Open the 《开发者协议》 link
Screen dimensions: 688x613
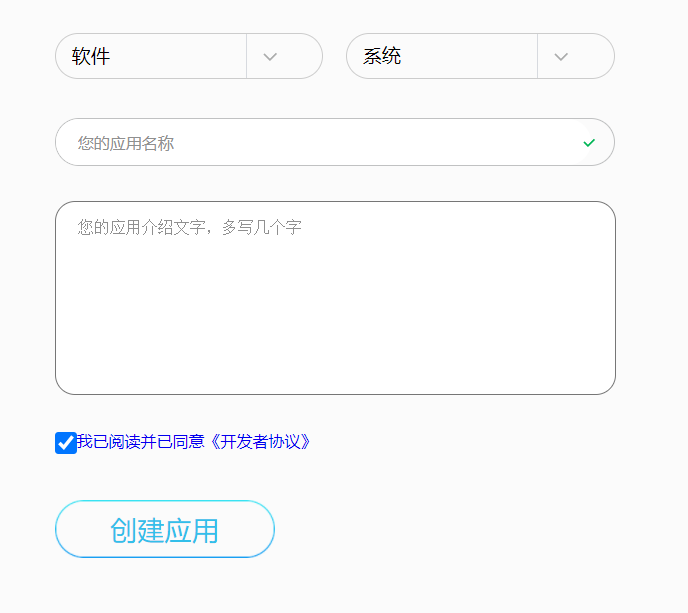point(260,442)
